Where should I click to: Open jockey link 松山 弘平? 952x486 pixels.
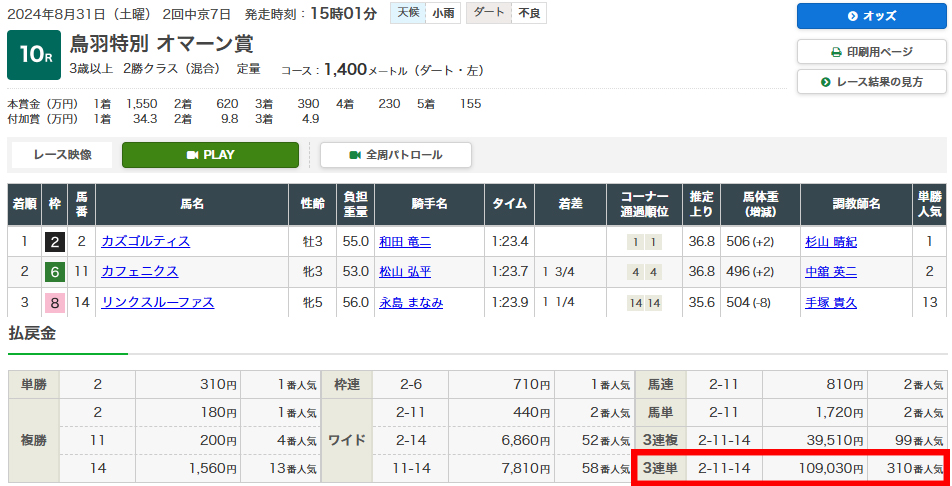pyautogui.click(x=405, y=272)
